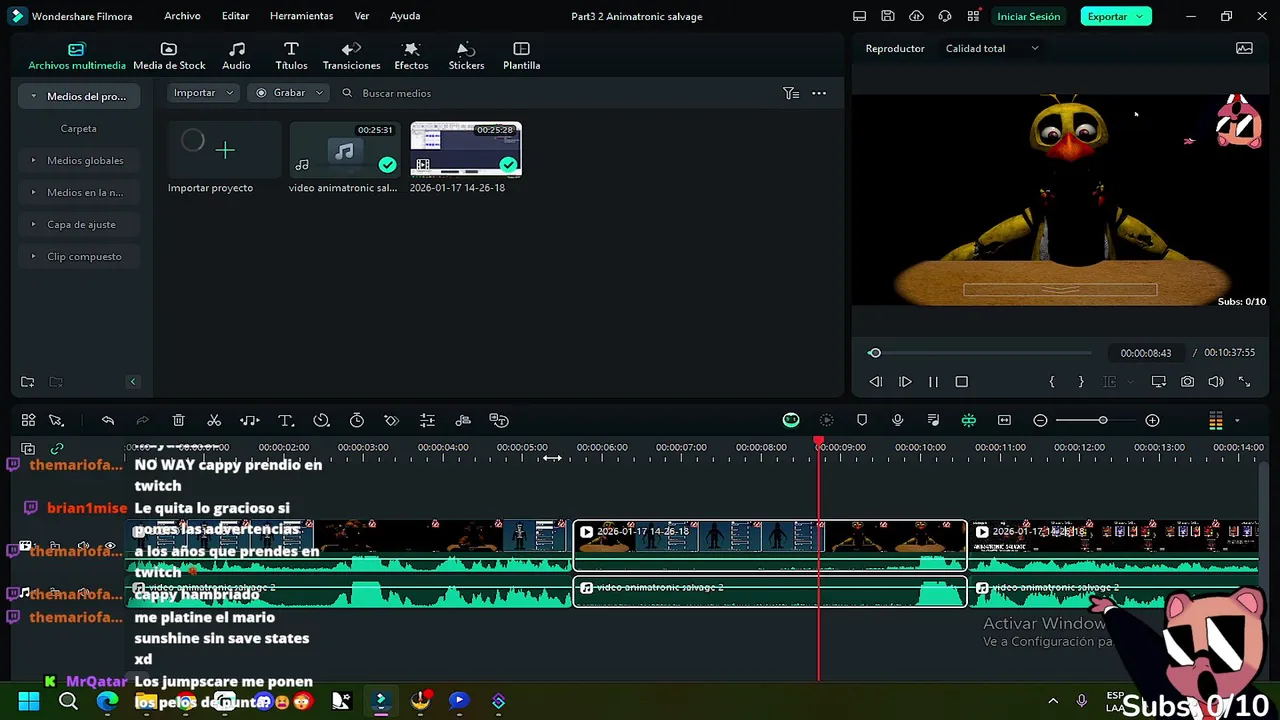Click the Buscar medios search field

[x=396, y=93]
